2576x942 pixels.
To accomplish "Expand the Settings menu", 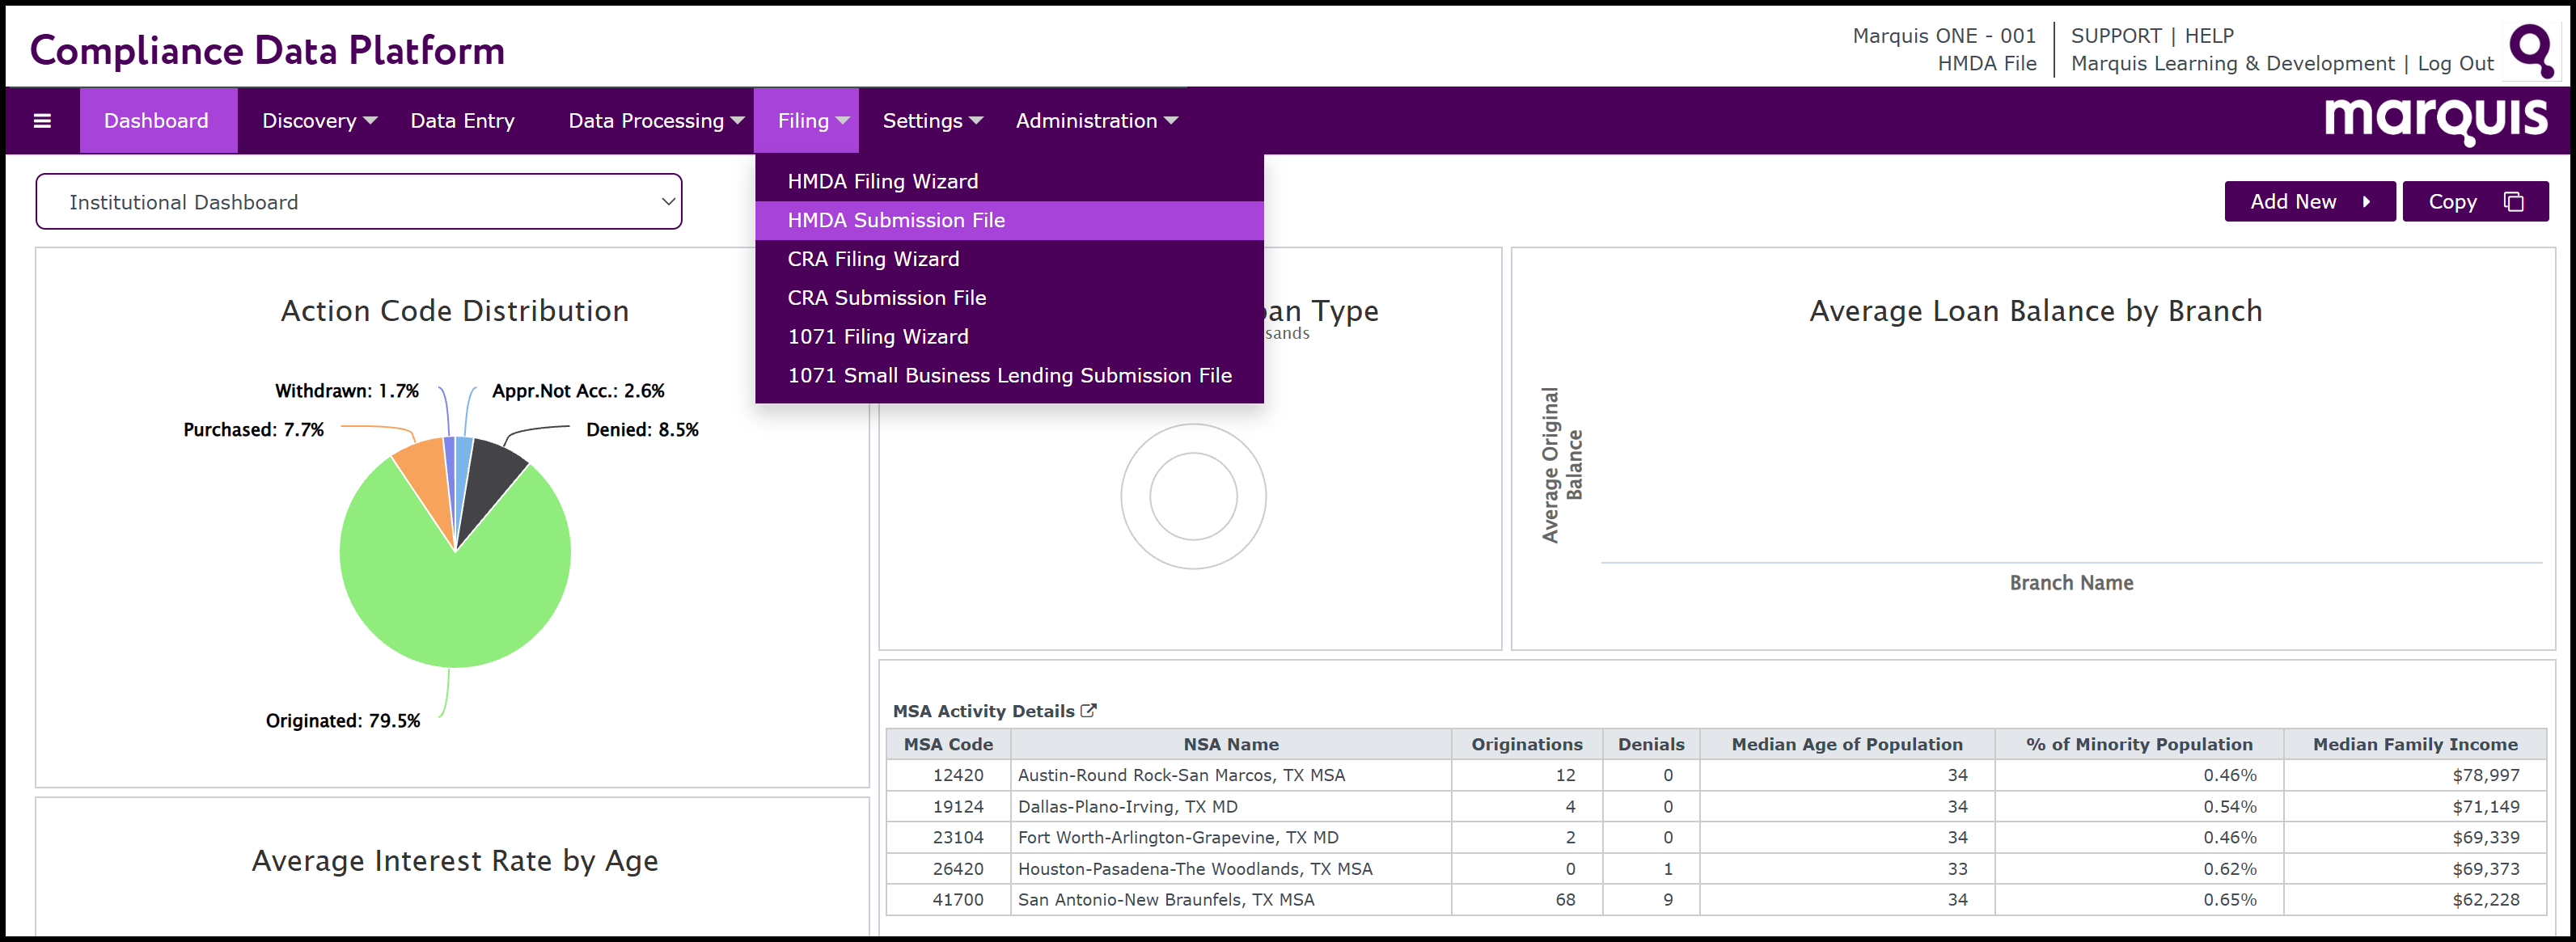I will (931, 121).
